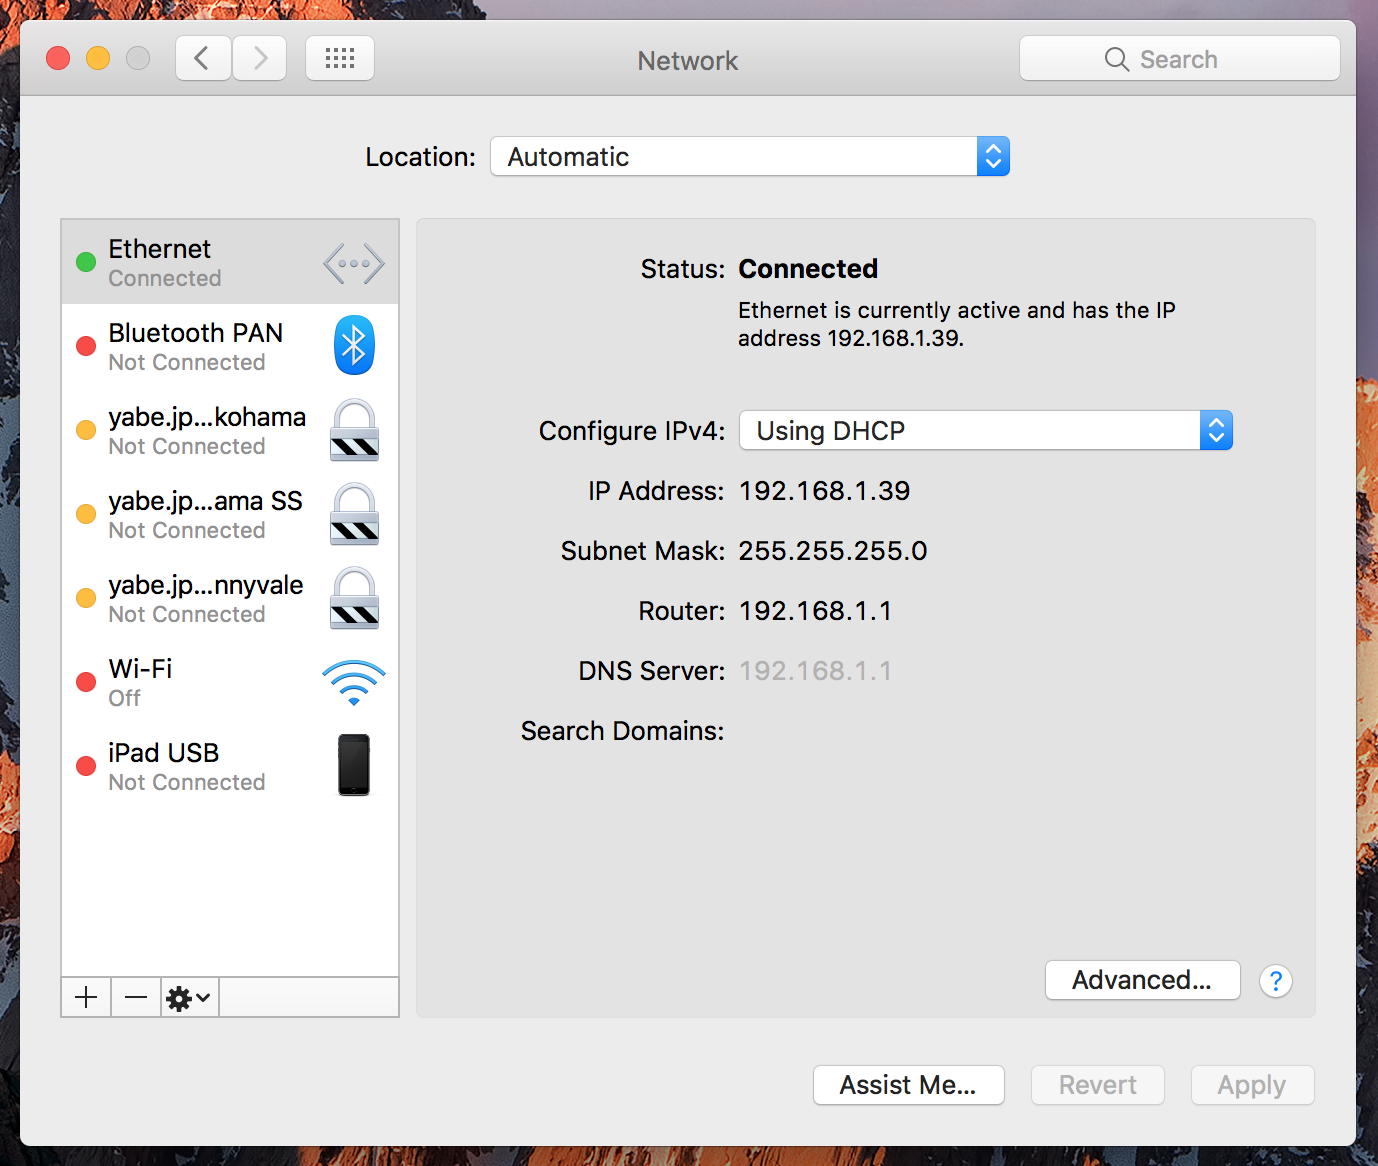This screenshot has height=1166, width=1378.
Task: Click the Assist Me button
Action: click(908, 1085)
